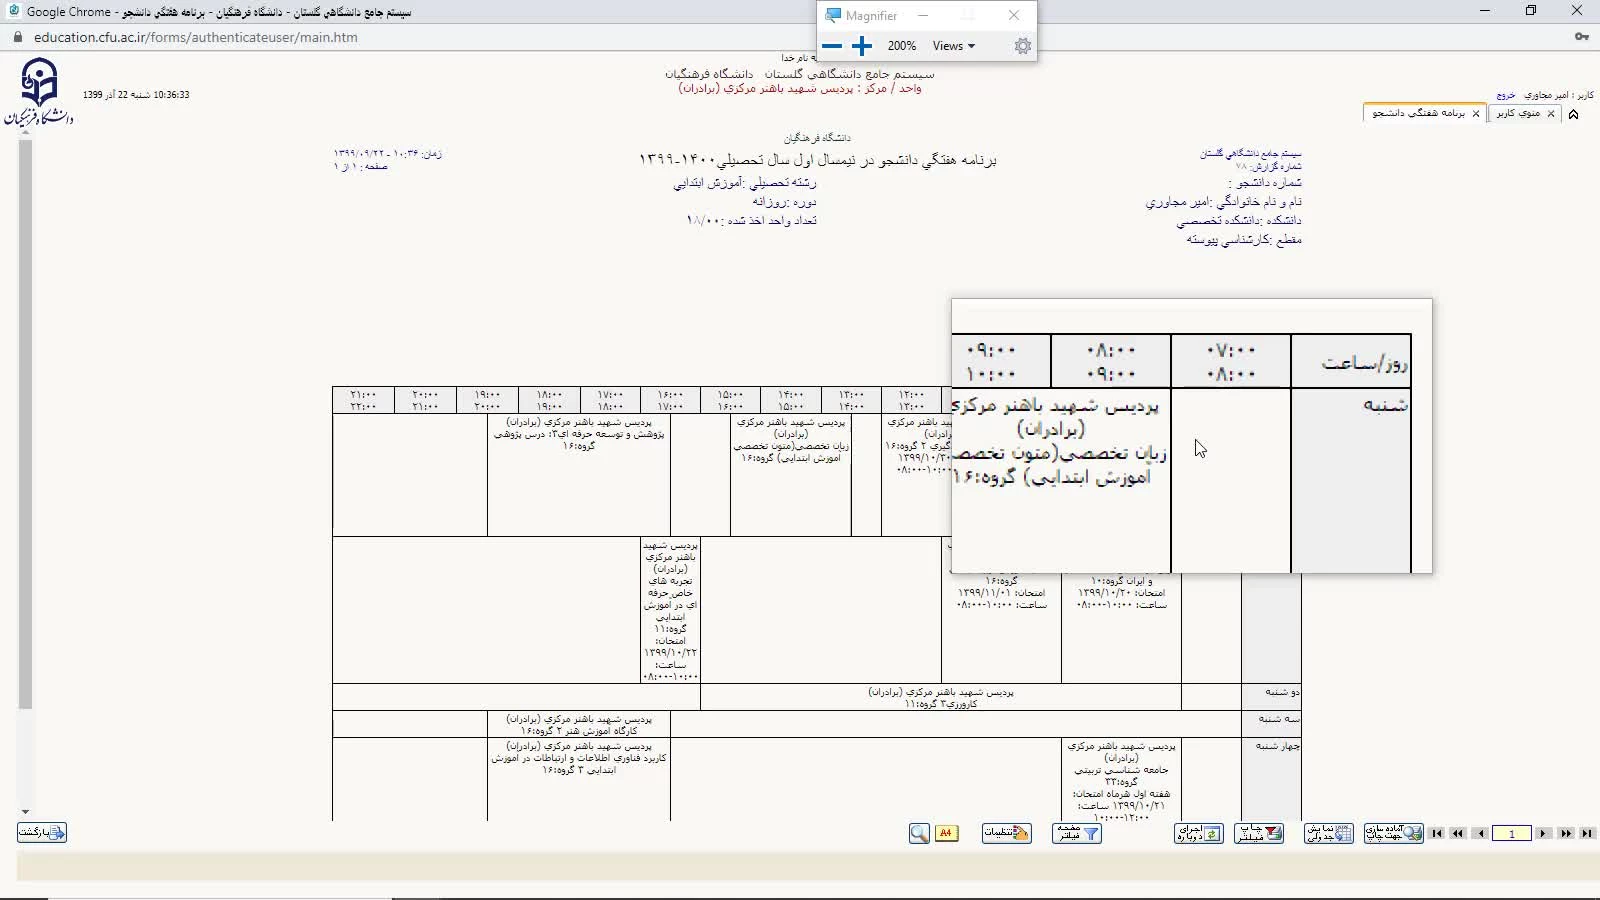1600x900 pixels.
Task: Click آماده سازی جهت چاپ print preparation button
Action: 1393,833
